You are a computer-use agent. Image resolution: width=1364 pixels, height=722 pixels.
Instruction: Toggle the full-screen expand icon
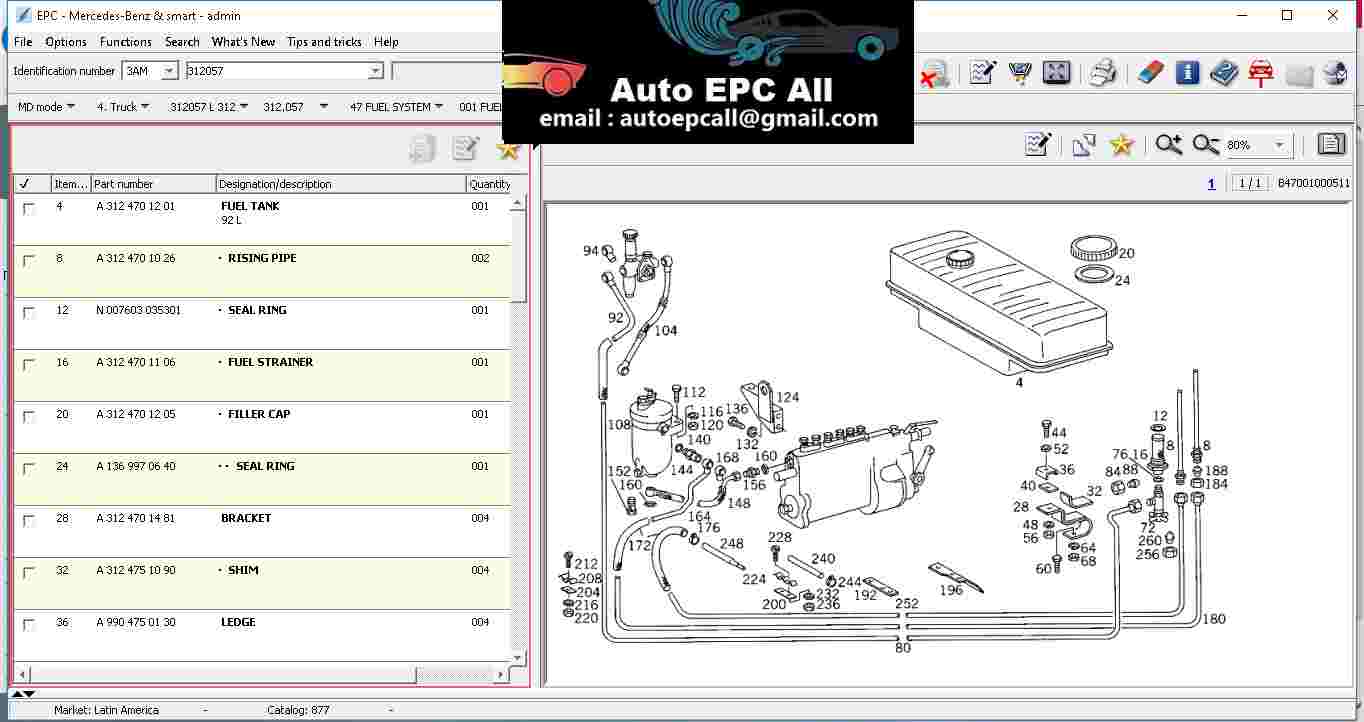[x=1057, y=72]
